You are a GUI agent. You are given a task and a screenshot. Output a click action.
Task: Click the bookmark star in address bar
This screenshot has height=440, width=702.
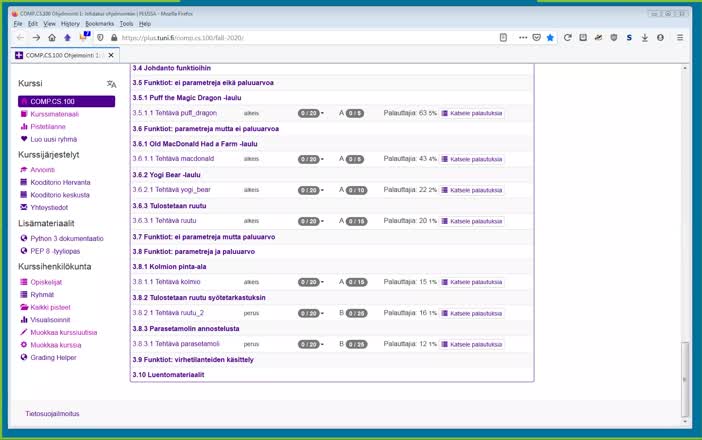[549, 37]
